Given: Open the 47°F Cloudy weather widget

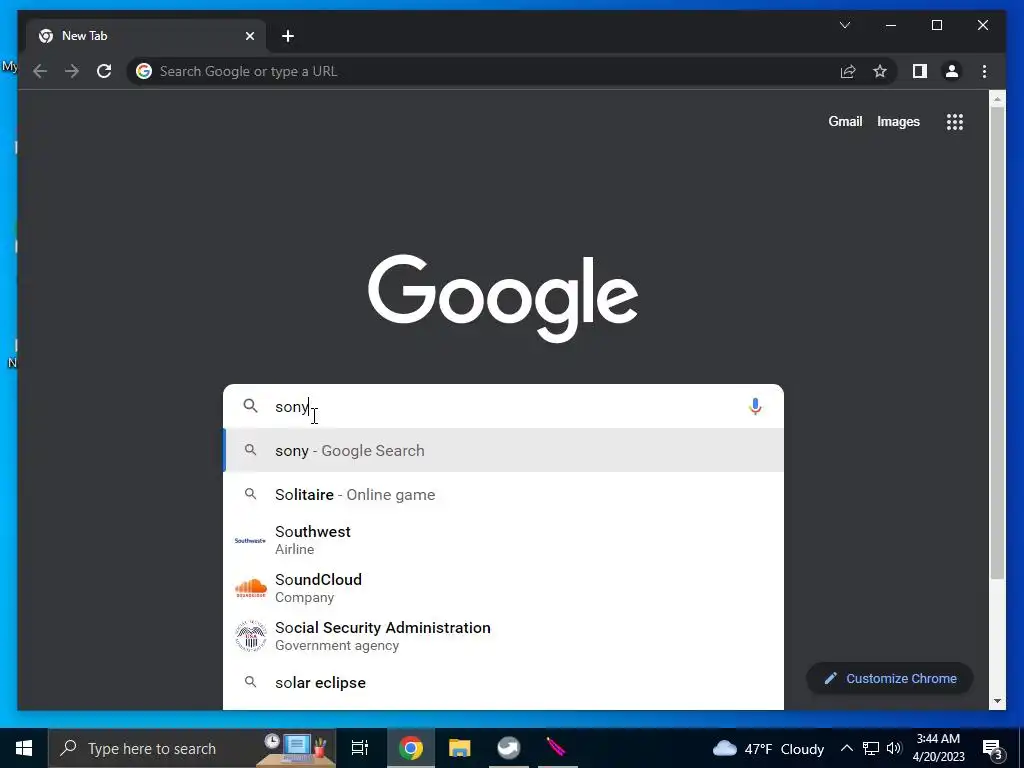Looking at the screenshot, I should [768, 748].
